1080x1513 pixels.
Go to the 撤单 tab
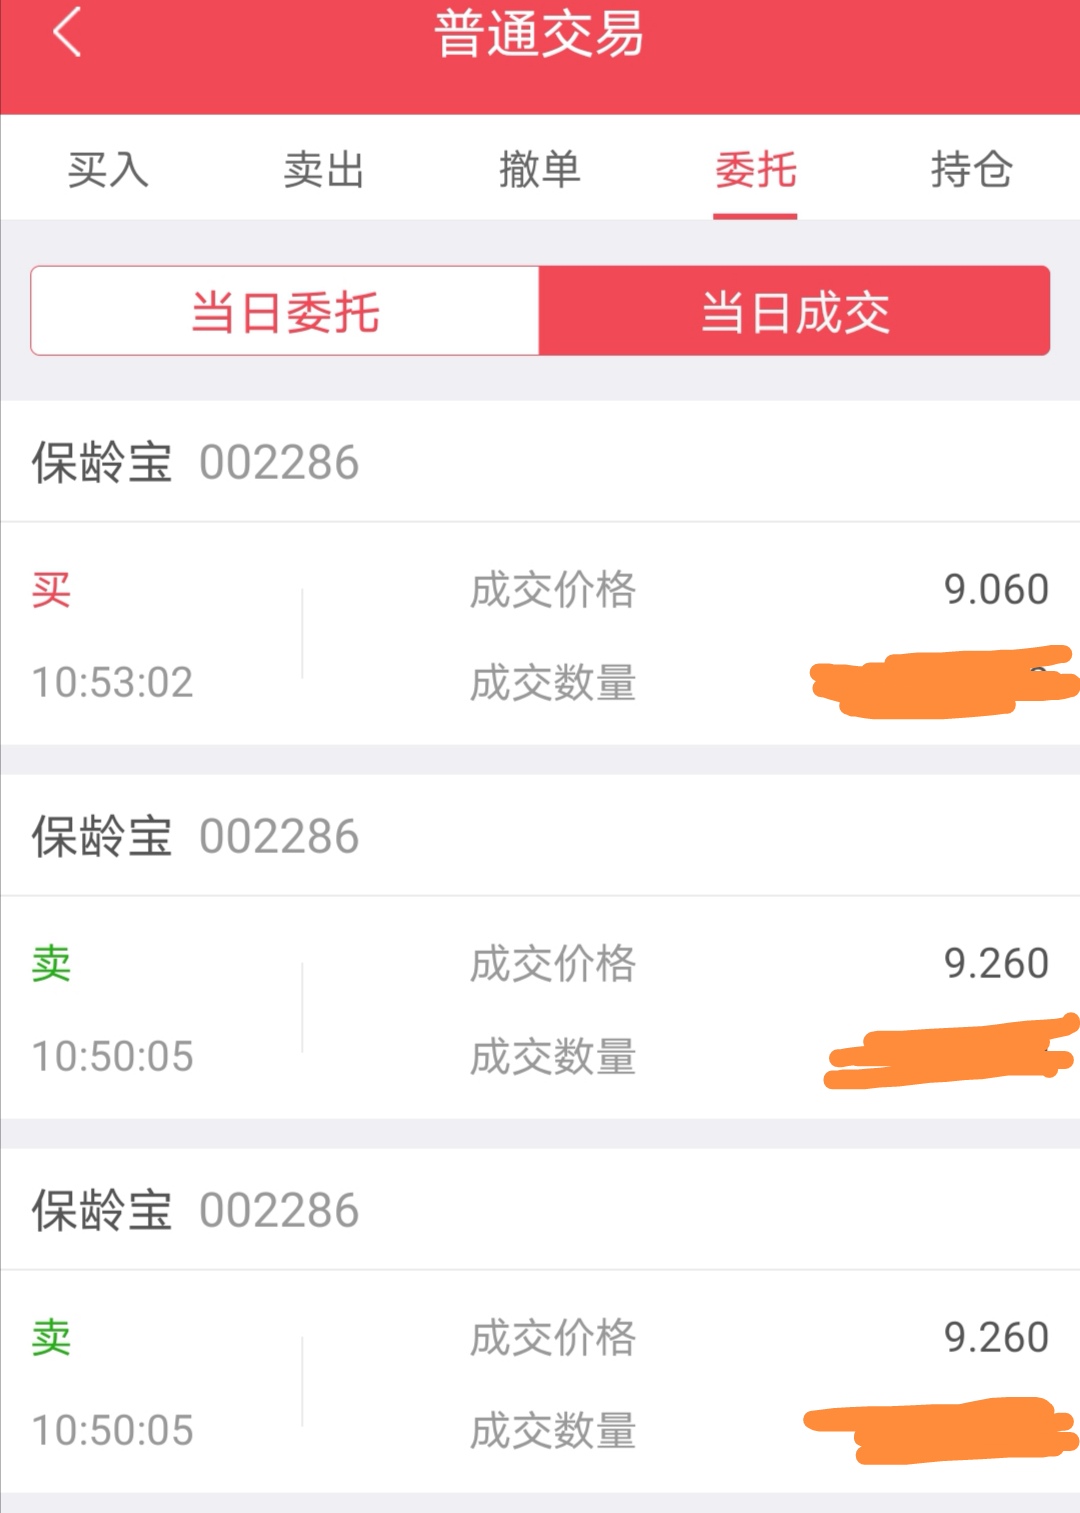pyautogui.click(x=539, y=169)
